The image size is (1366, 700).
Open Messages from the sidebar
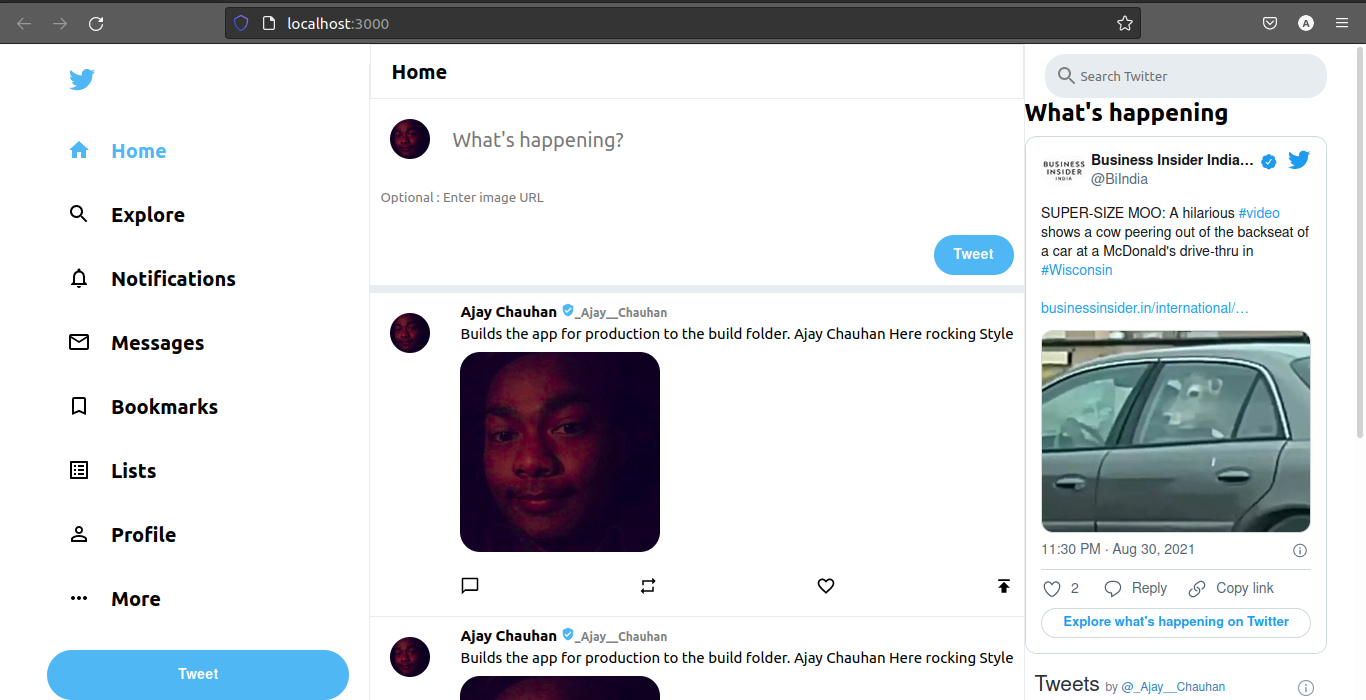coord(136,343)
